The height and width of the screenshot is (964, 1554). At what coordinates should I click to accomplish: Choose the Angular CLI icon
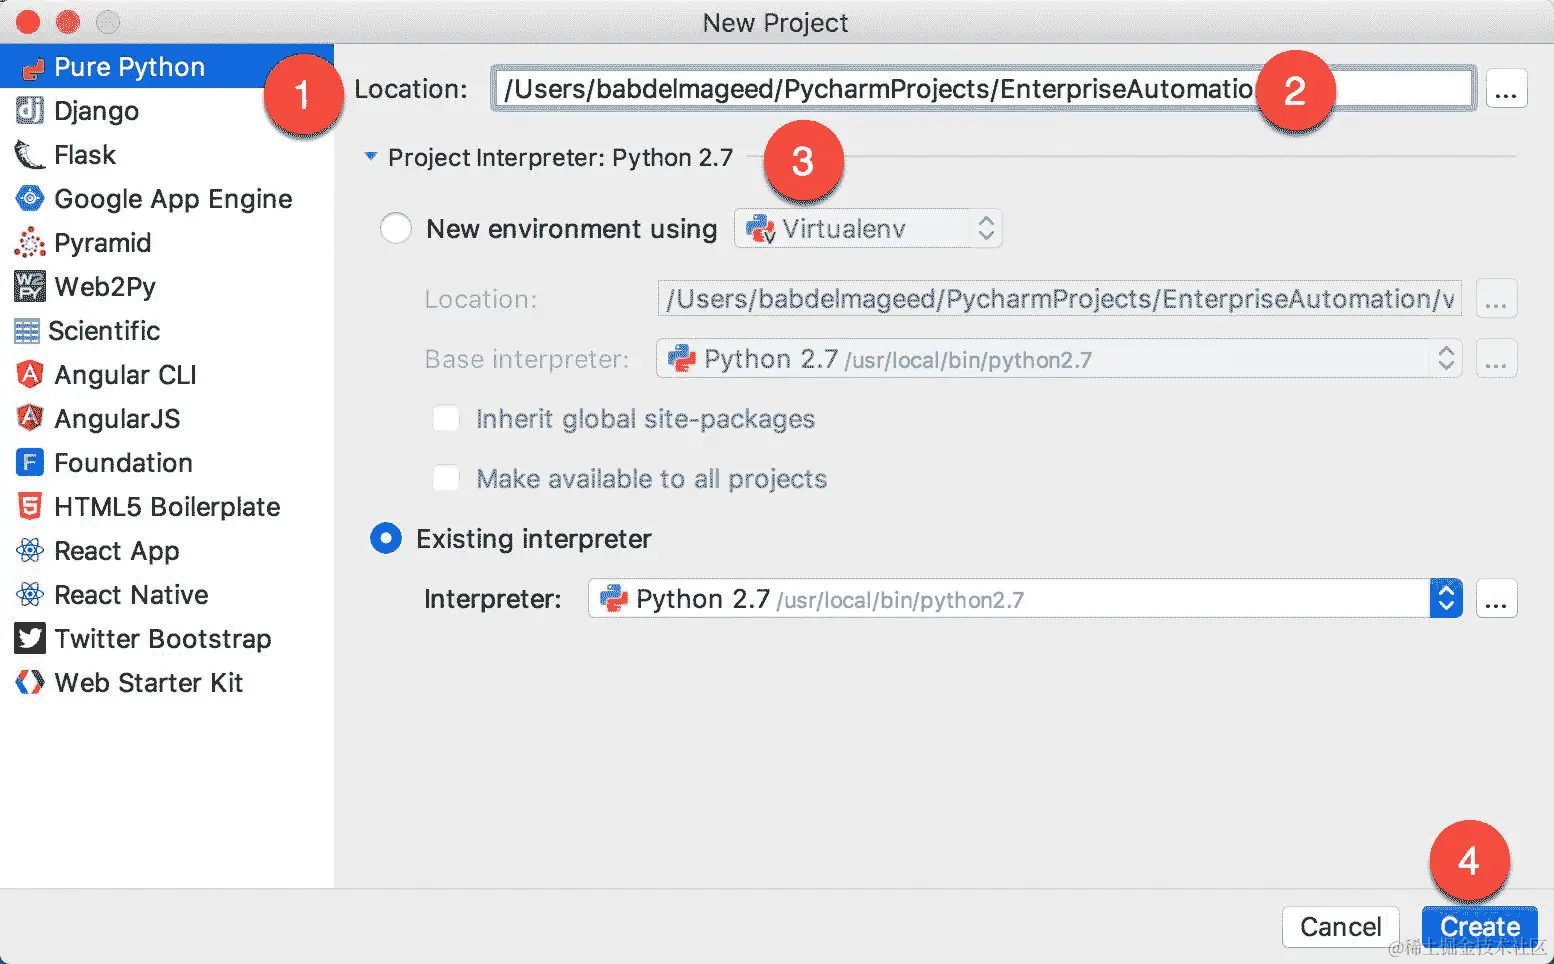[x=30, y=374]
